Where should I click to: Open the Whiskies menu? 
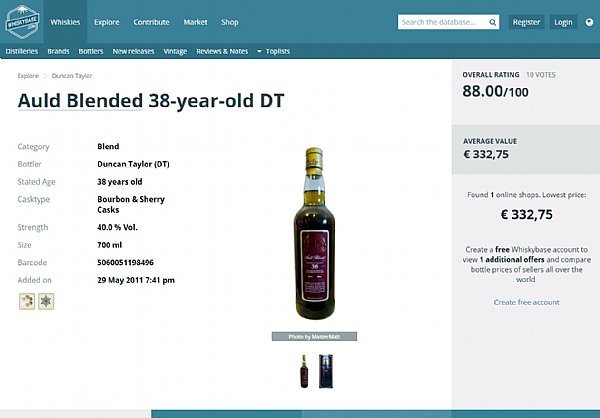pos(65,22)
